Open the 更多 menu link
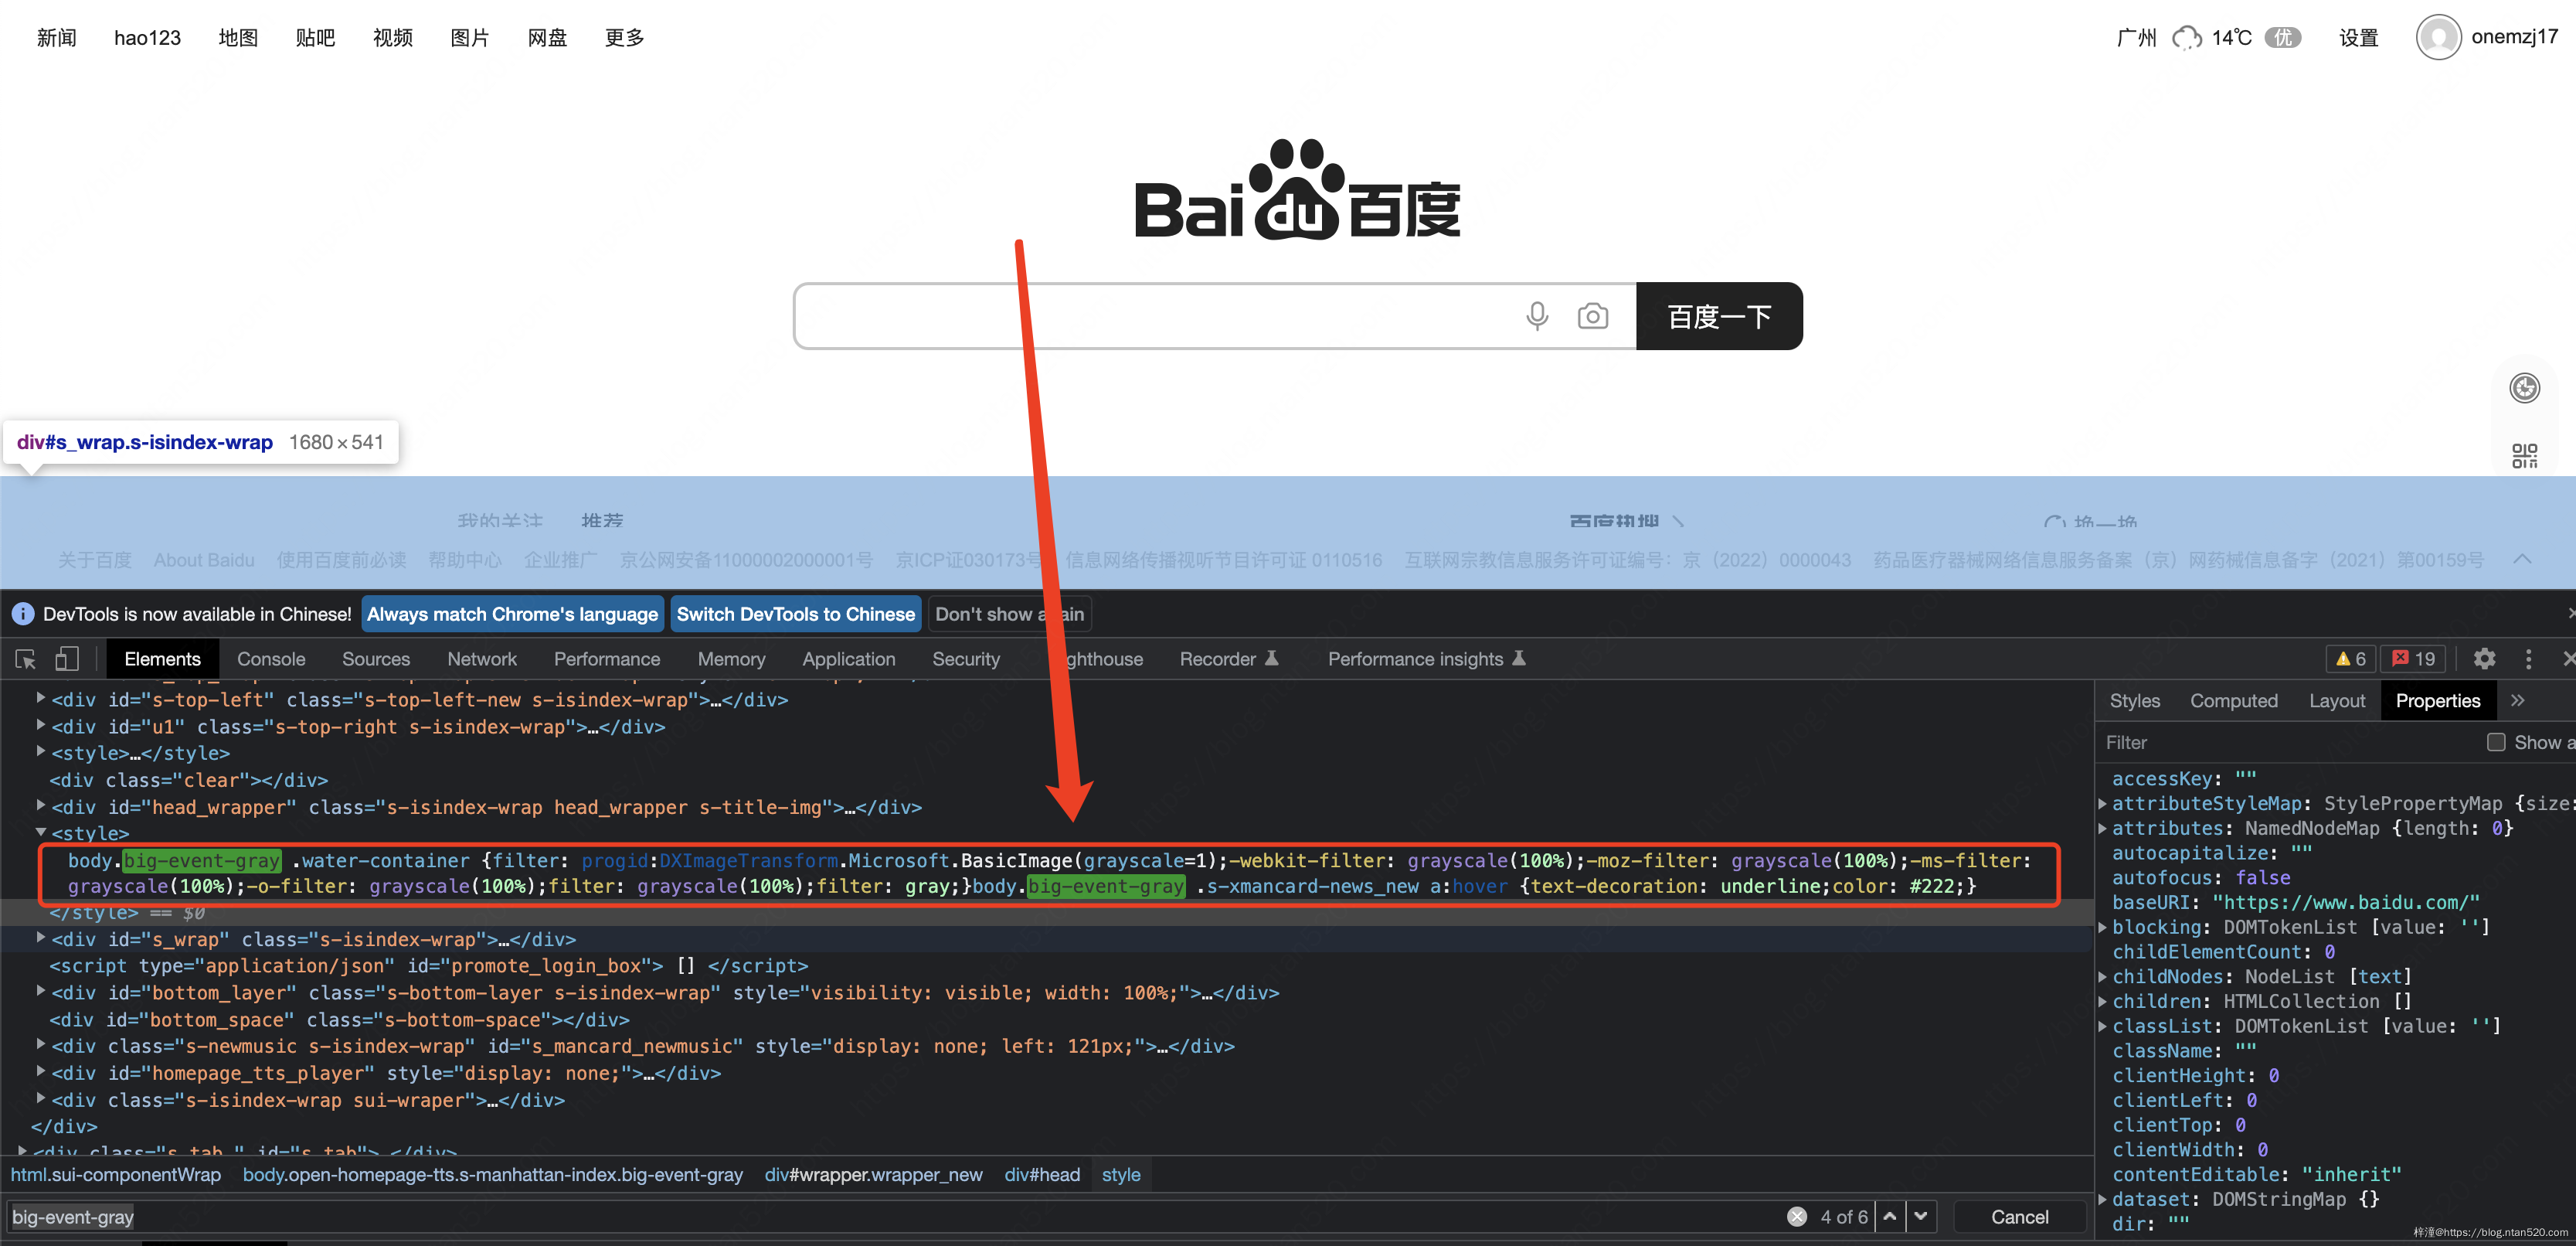Screen dimensions: 2576x1246 [624, 38]
